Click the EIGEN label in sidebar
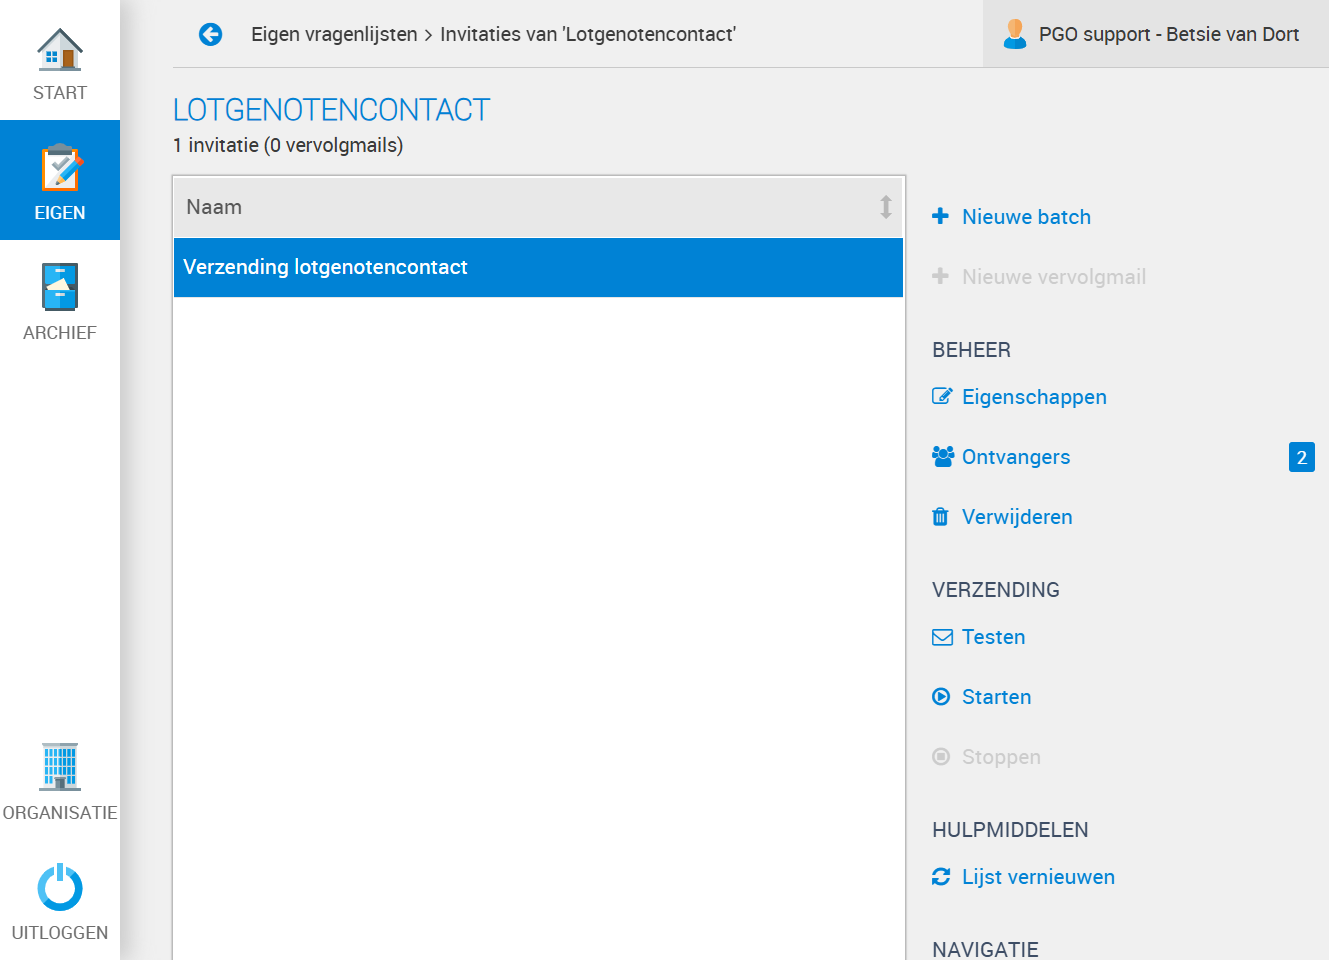The image size is (1329, 960). click(60, 213)
